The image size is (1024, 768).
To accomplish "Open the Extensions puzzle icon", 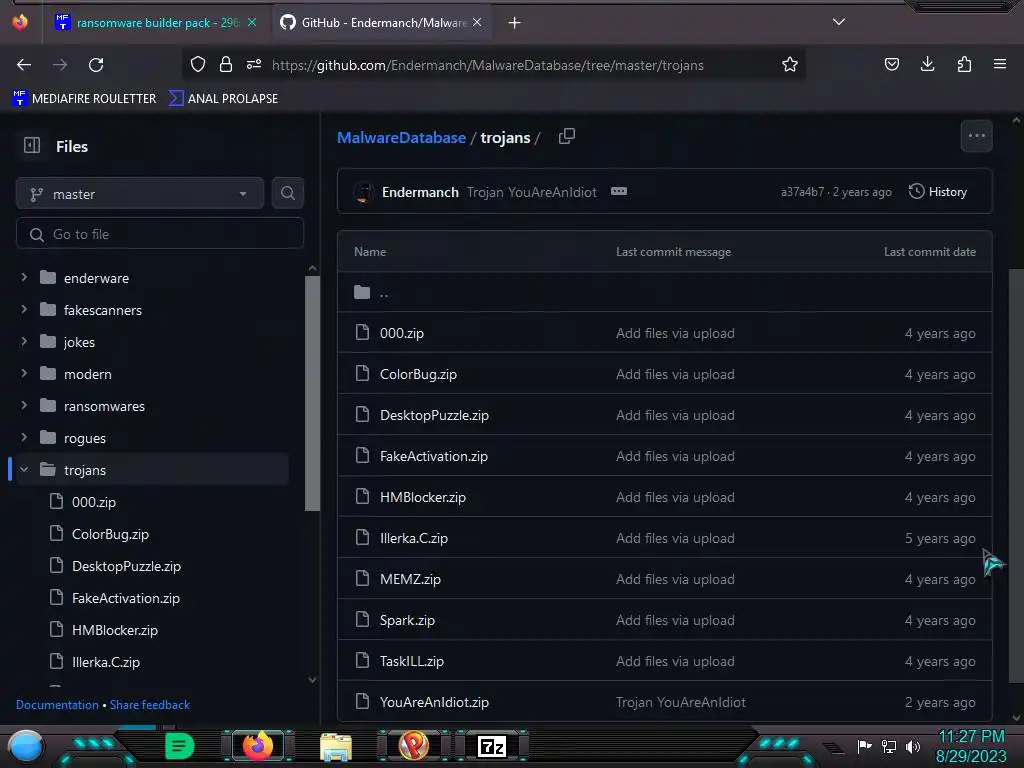I will [x=964, y=64].
